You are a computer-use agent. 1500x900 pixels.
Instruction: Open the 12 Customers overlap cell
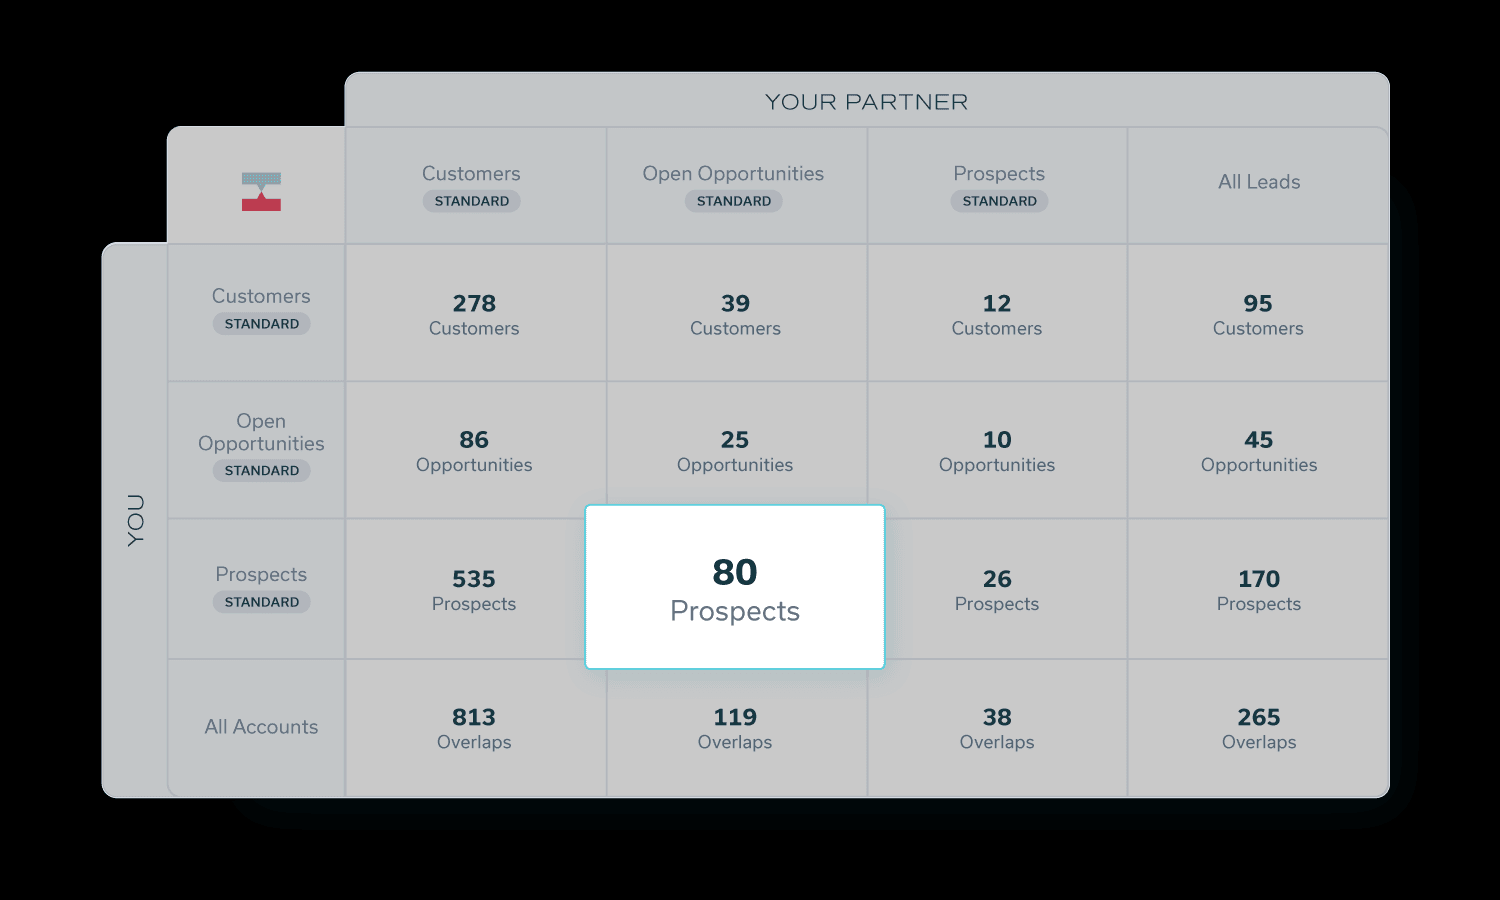(x=996, y=314)
